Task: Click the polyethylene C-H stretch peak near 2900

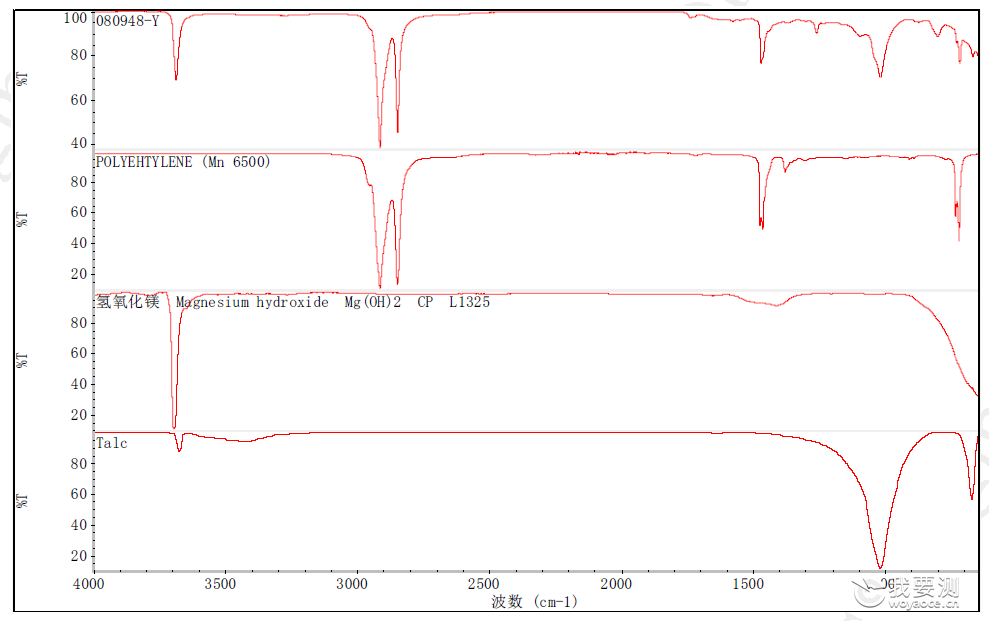Action: [380, 285]
